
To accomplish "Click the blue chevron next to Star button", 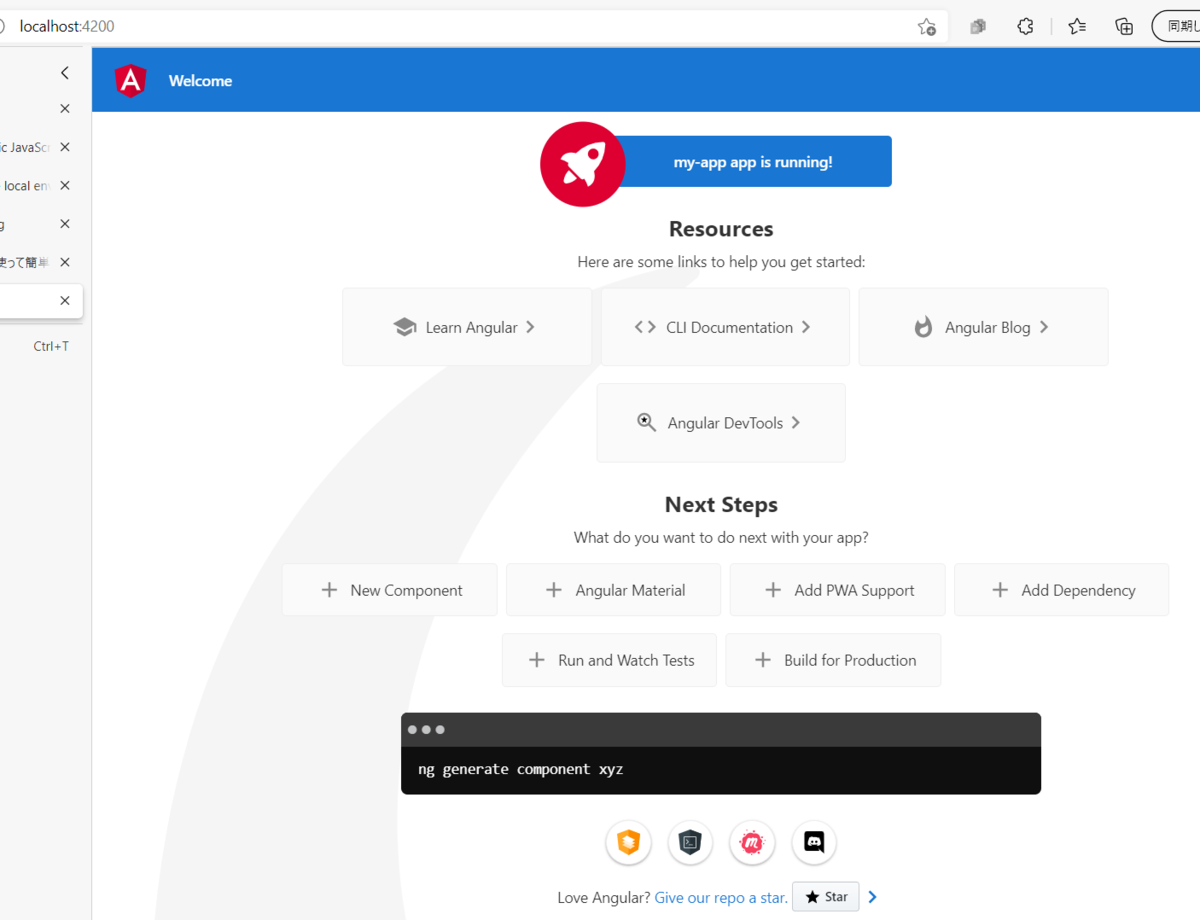I will [x=873, y=897].
